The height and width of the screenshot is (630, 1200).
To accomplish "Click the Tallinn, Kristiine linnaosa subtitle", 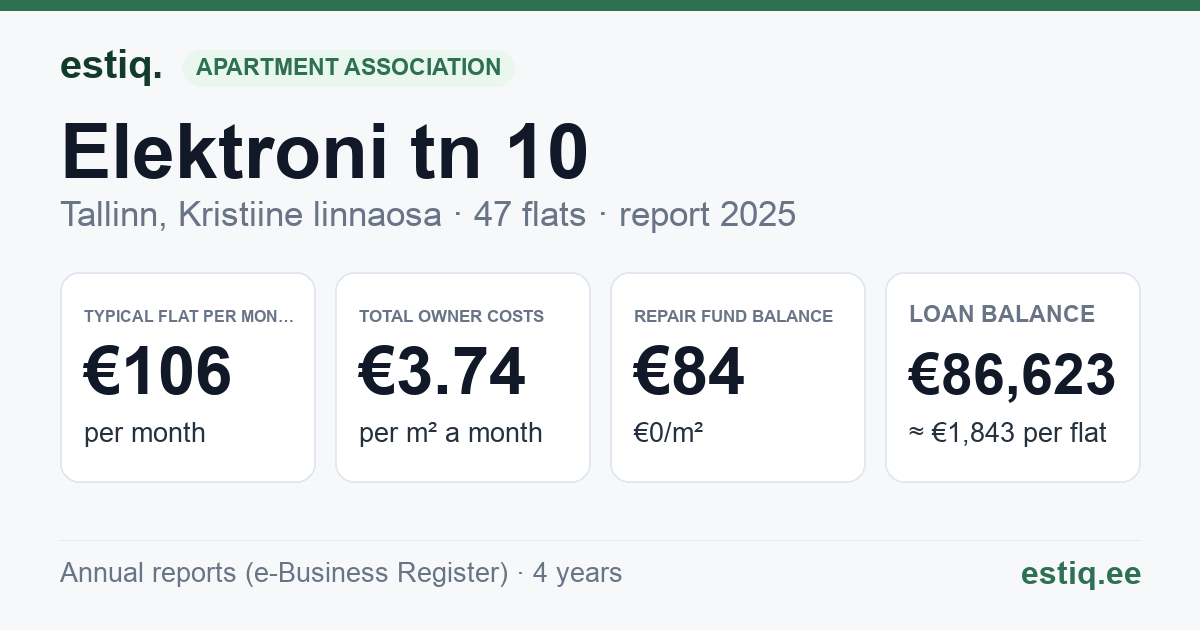I will click(428, 214).
